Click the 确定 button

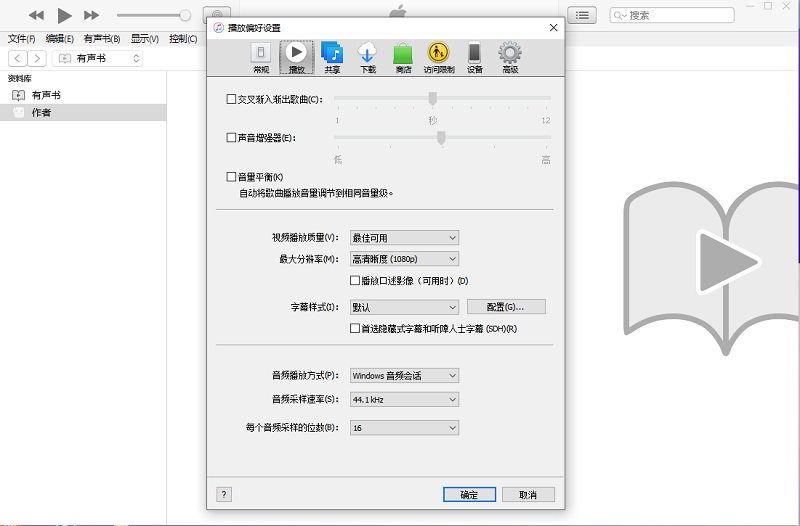pos(469,495)
